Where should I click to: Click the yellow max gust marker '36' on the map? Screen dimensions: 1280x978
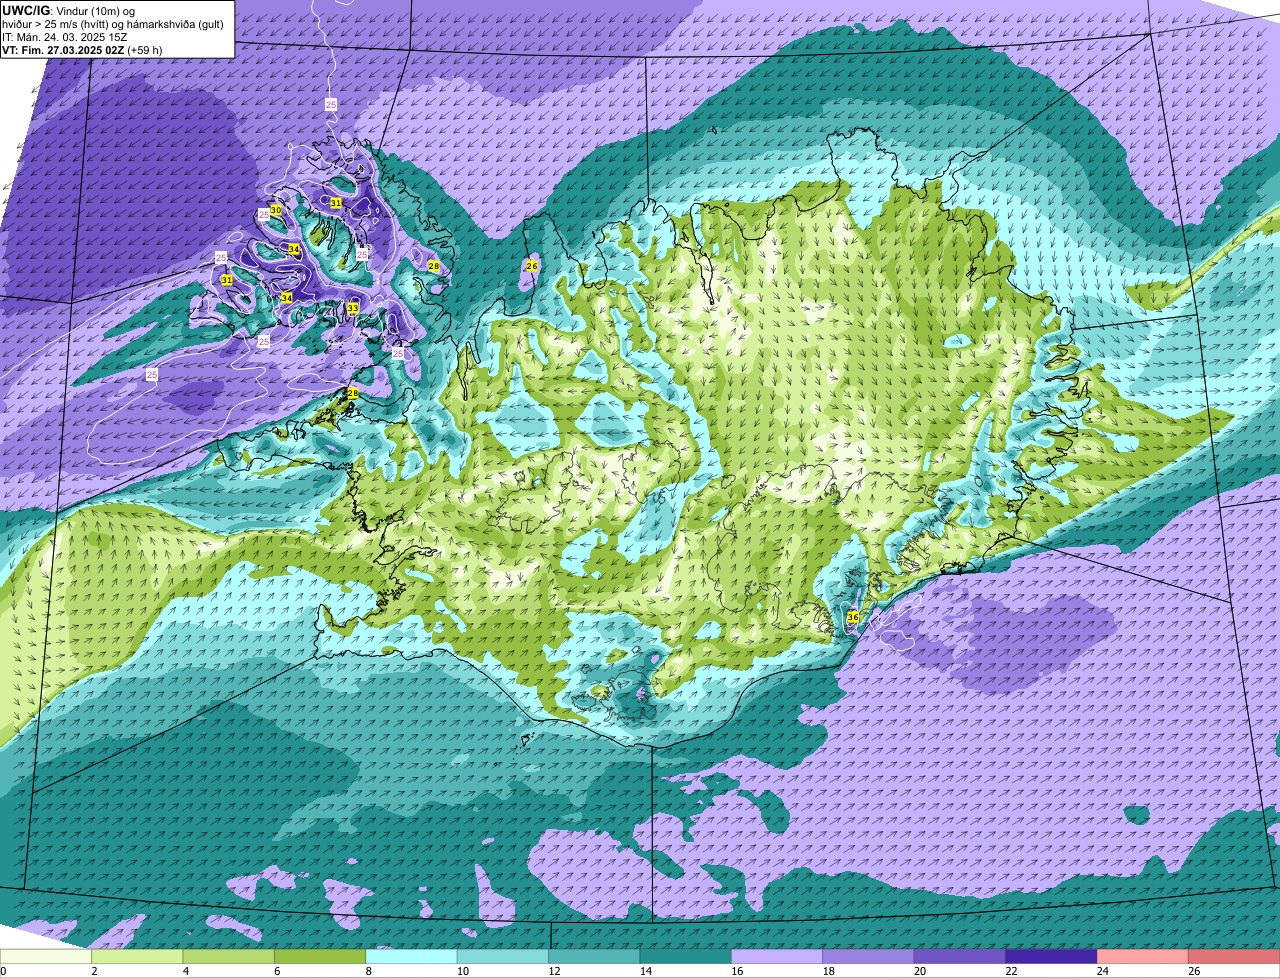(x=852, y=617)
